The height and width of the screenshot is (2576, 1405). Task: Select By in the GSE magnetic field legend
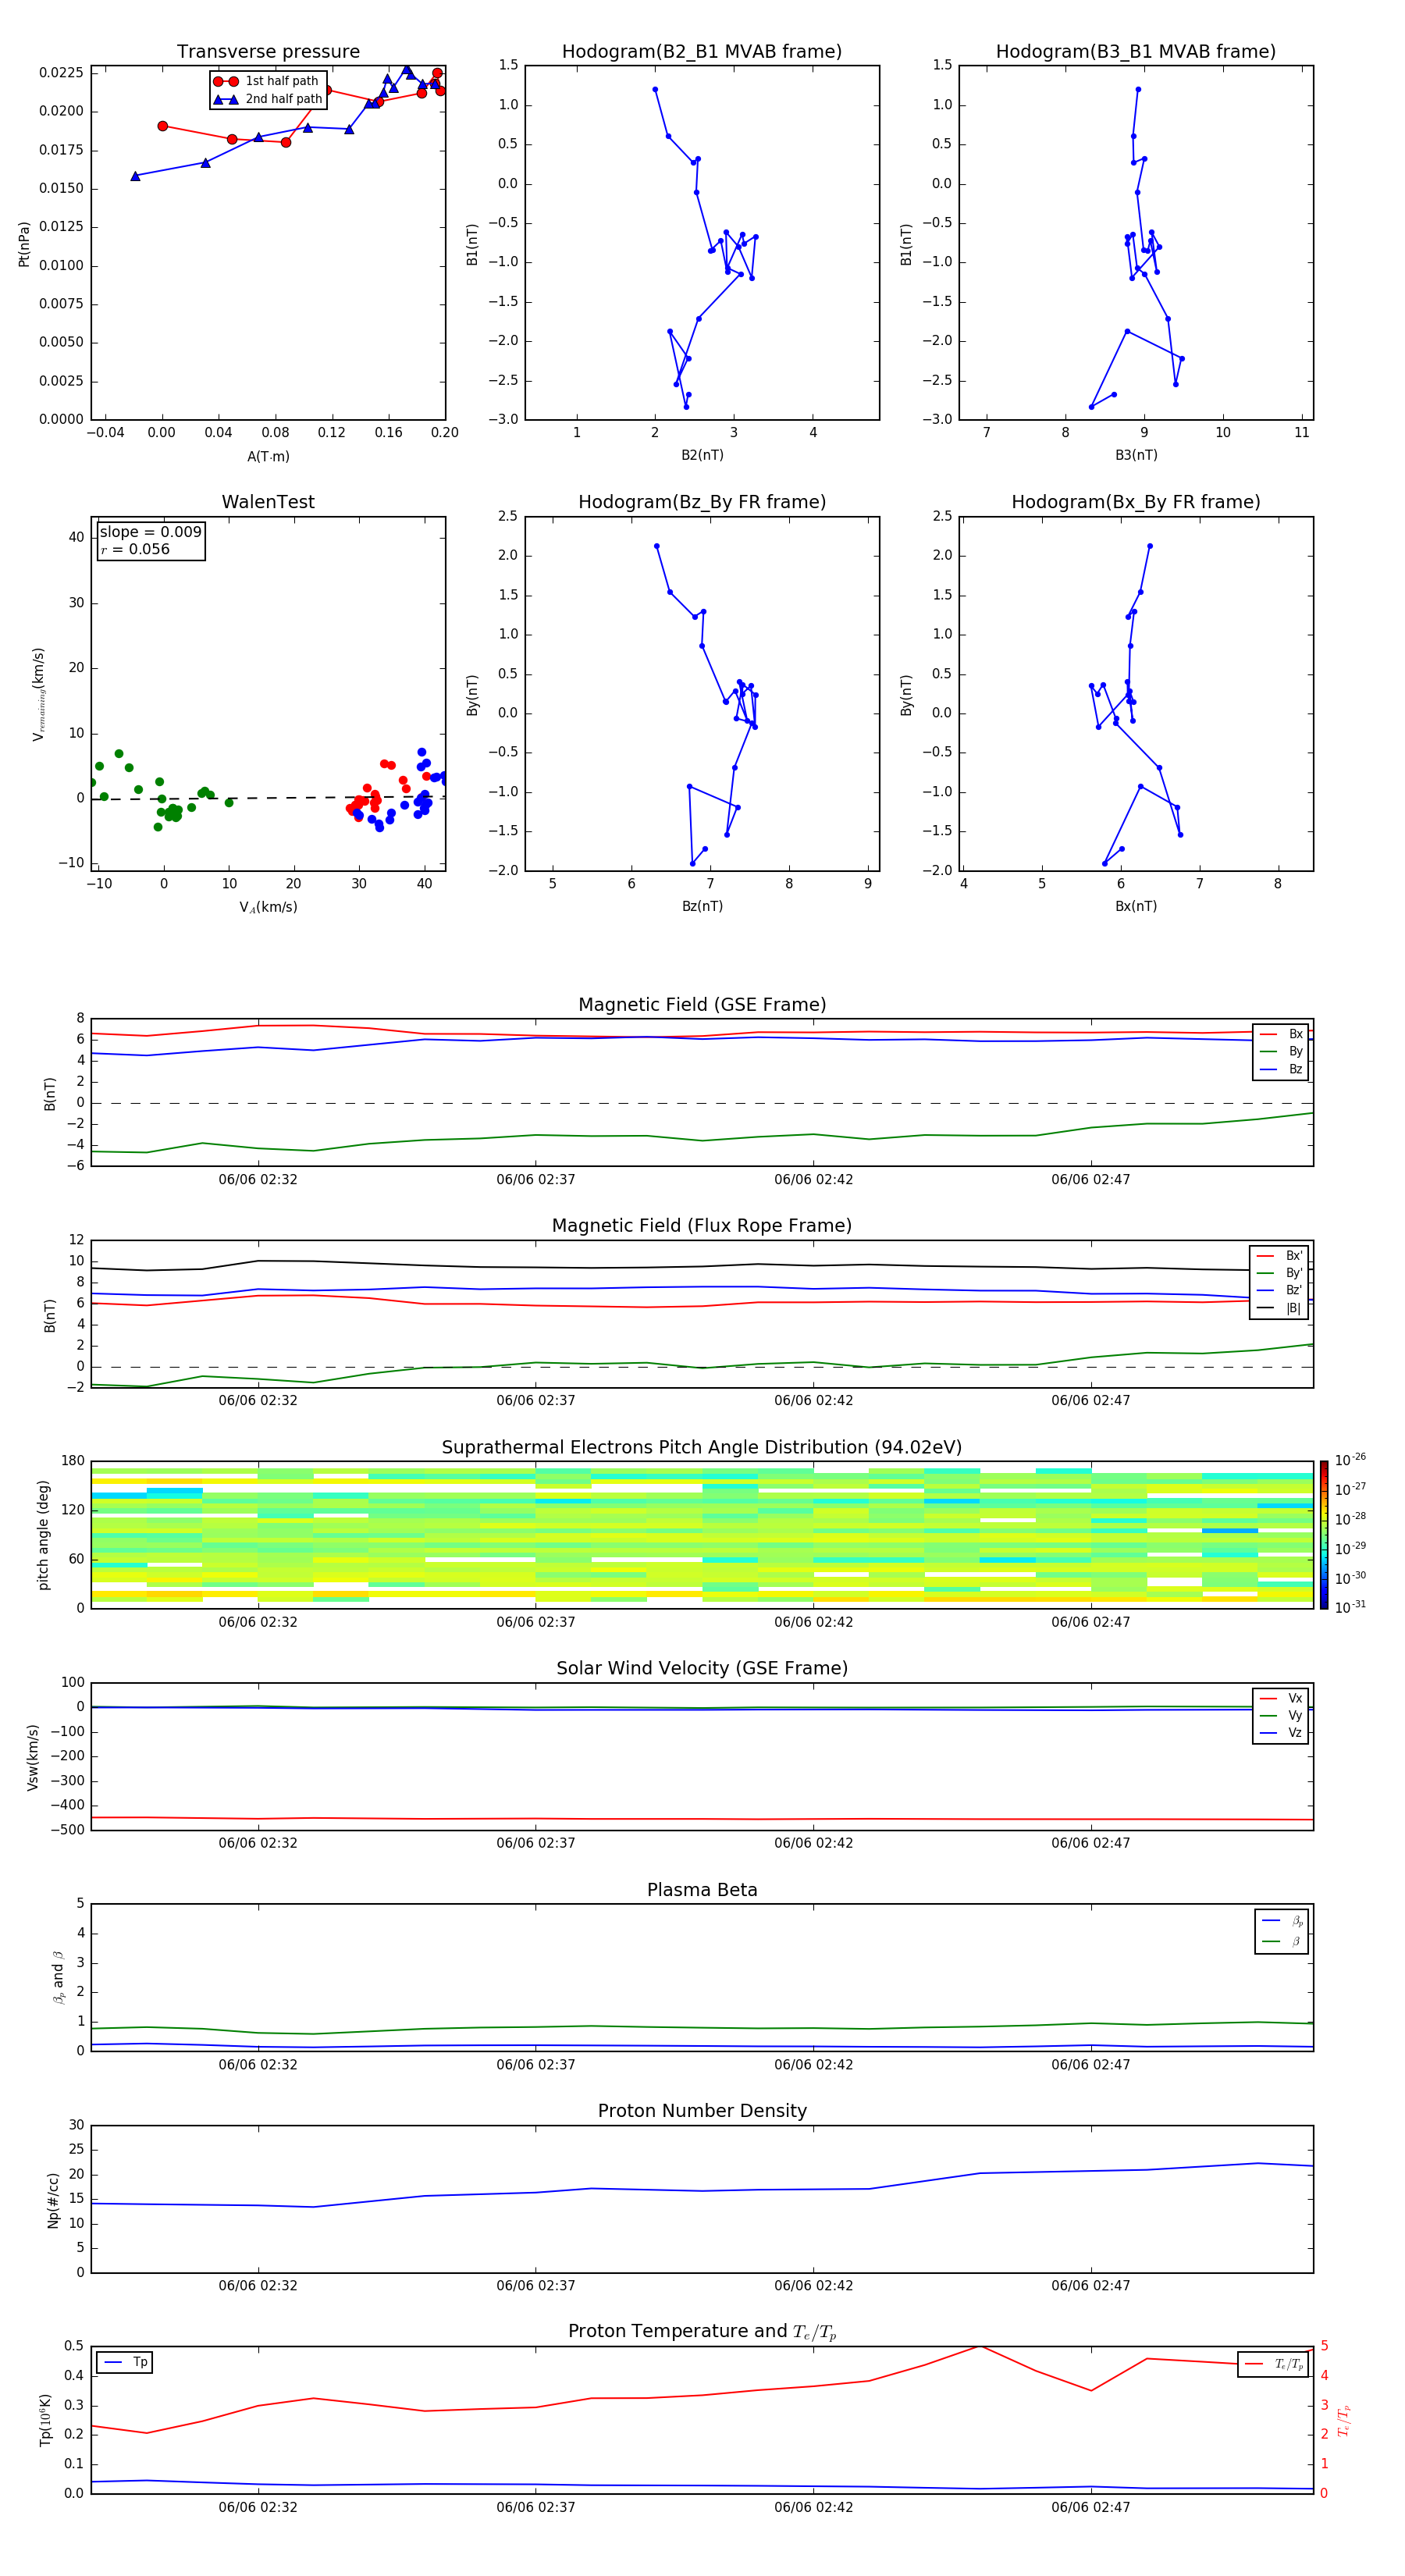pos(1281,1051)
